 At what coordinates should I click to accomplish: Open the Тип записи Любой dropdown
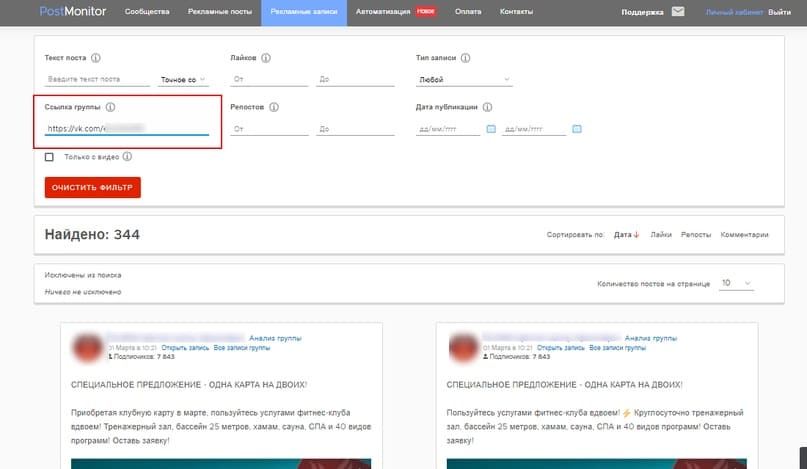click(464, 80)
